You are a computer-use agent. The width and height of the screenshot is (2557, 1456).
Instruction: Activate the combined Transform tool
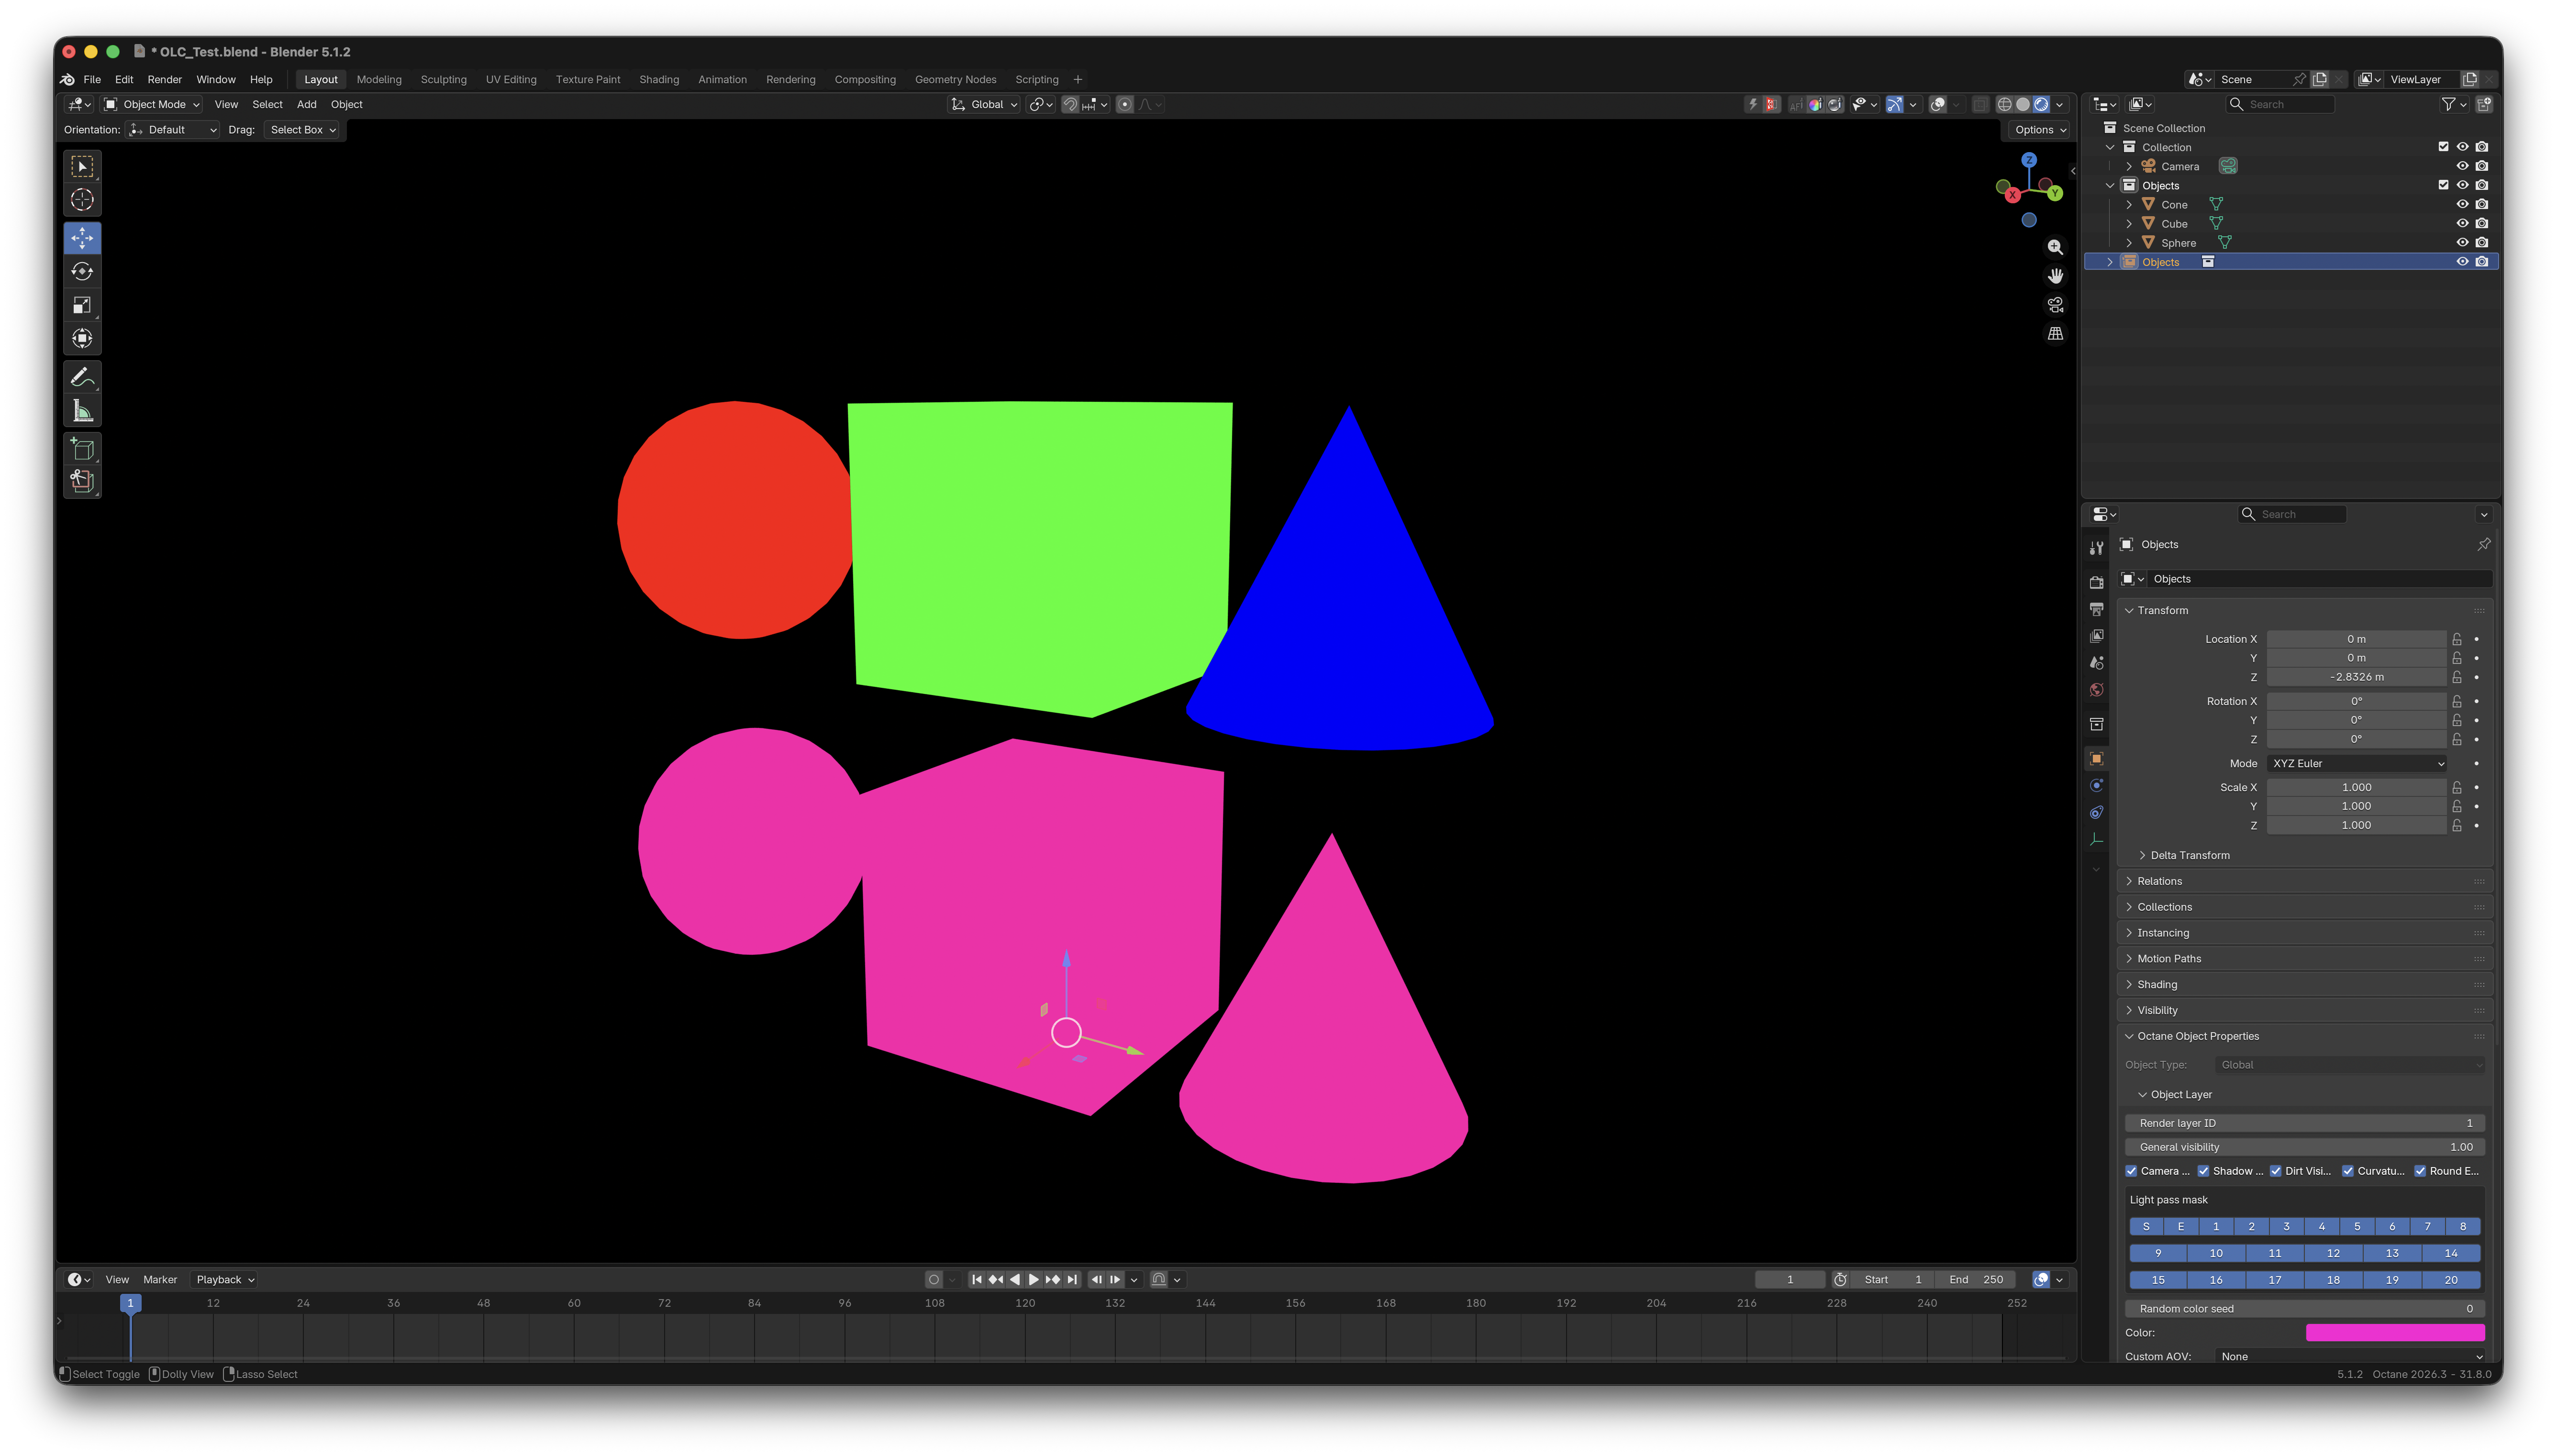pyautogui.click(x=82, y=339)
